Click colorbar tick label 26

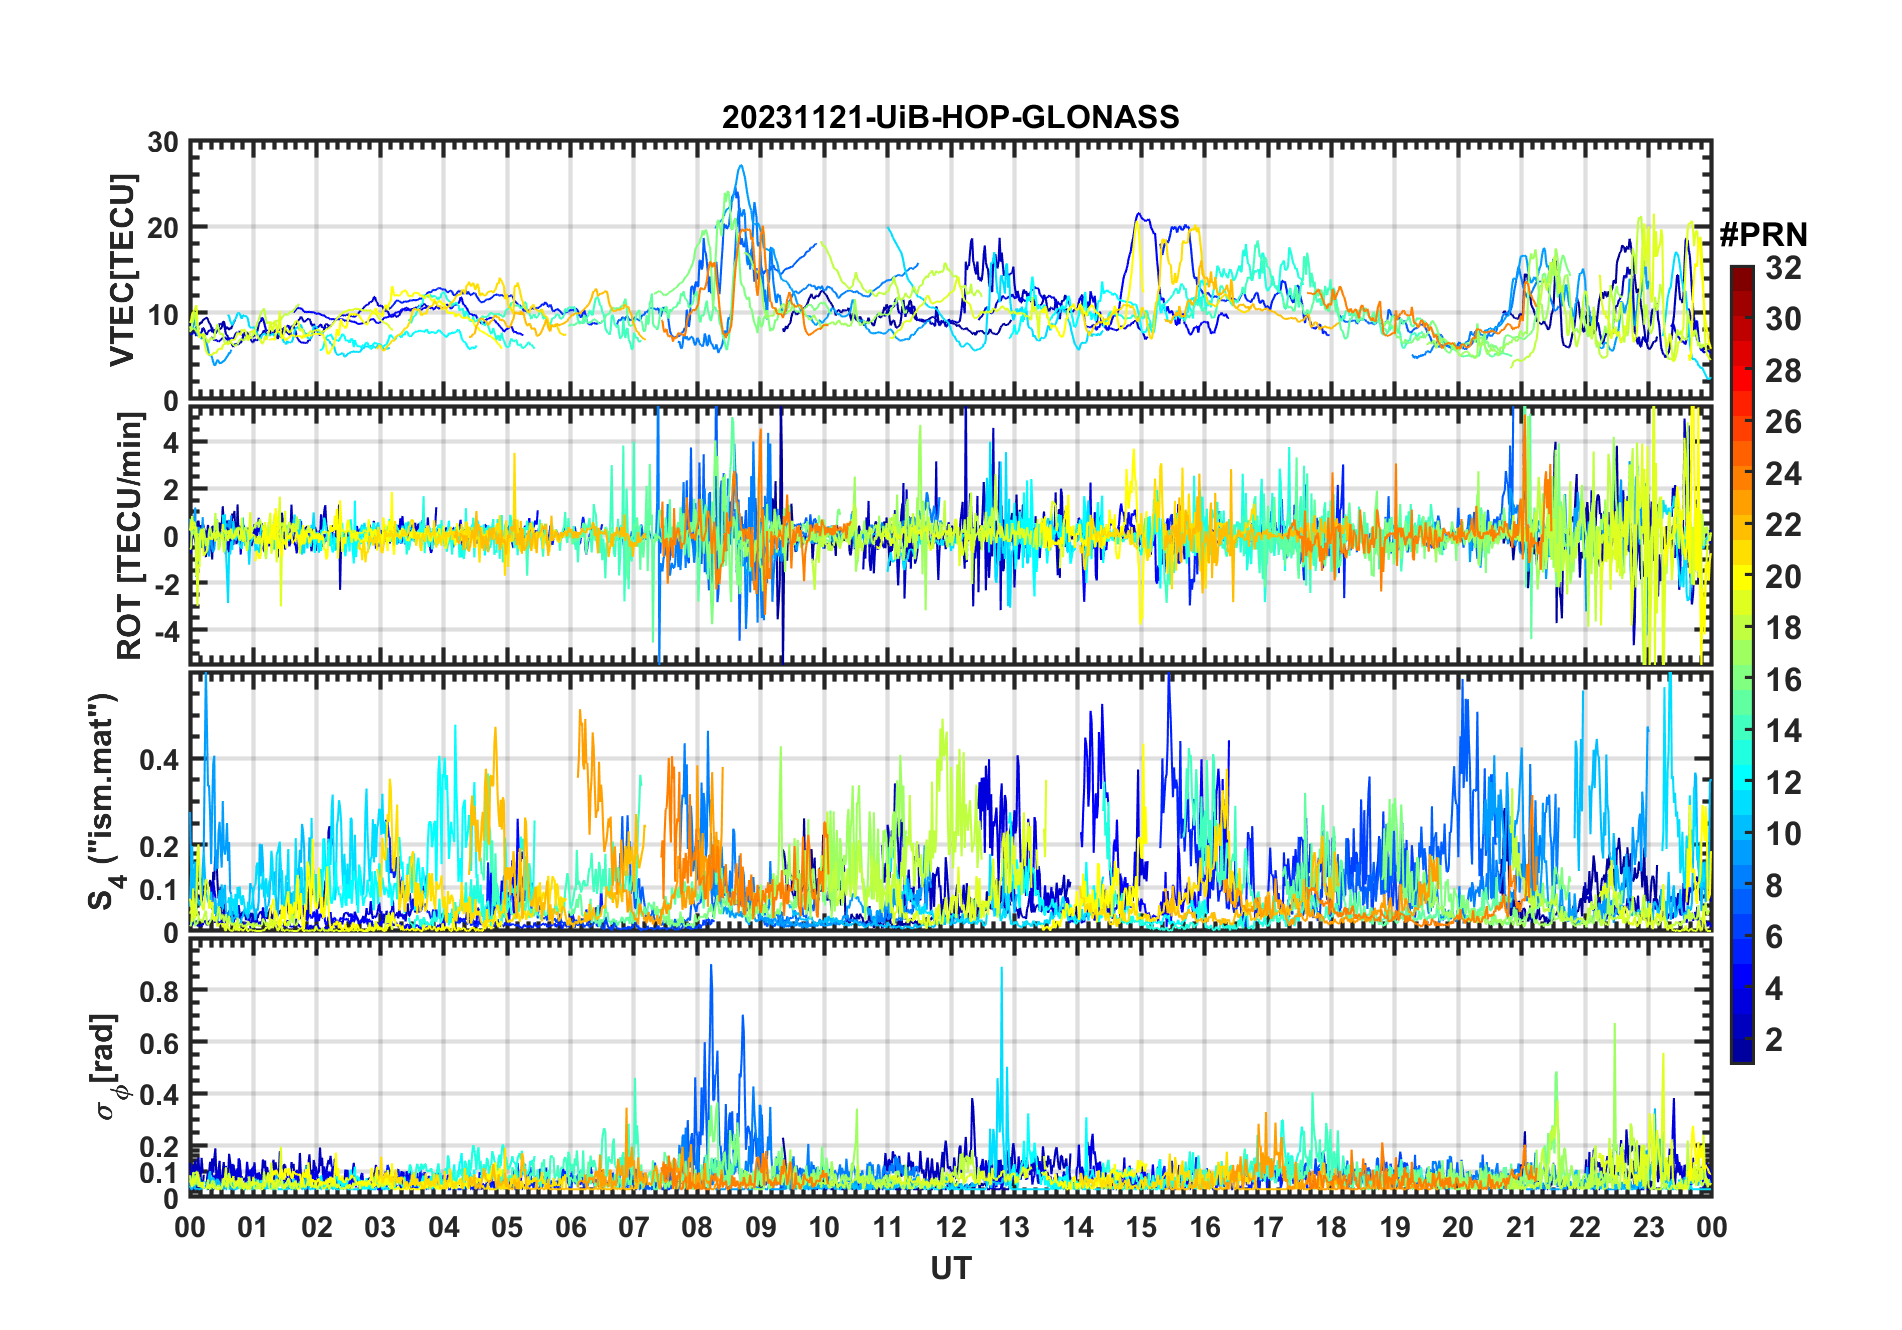tap(1783, 422)
